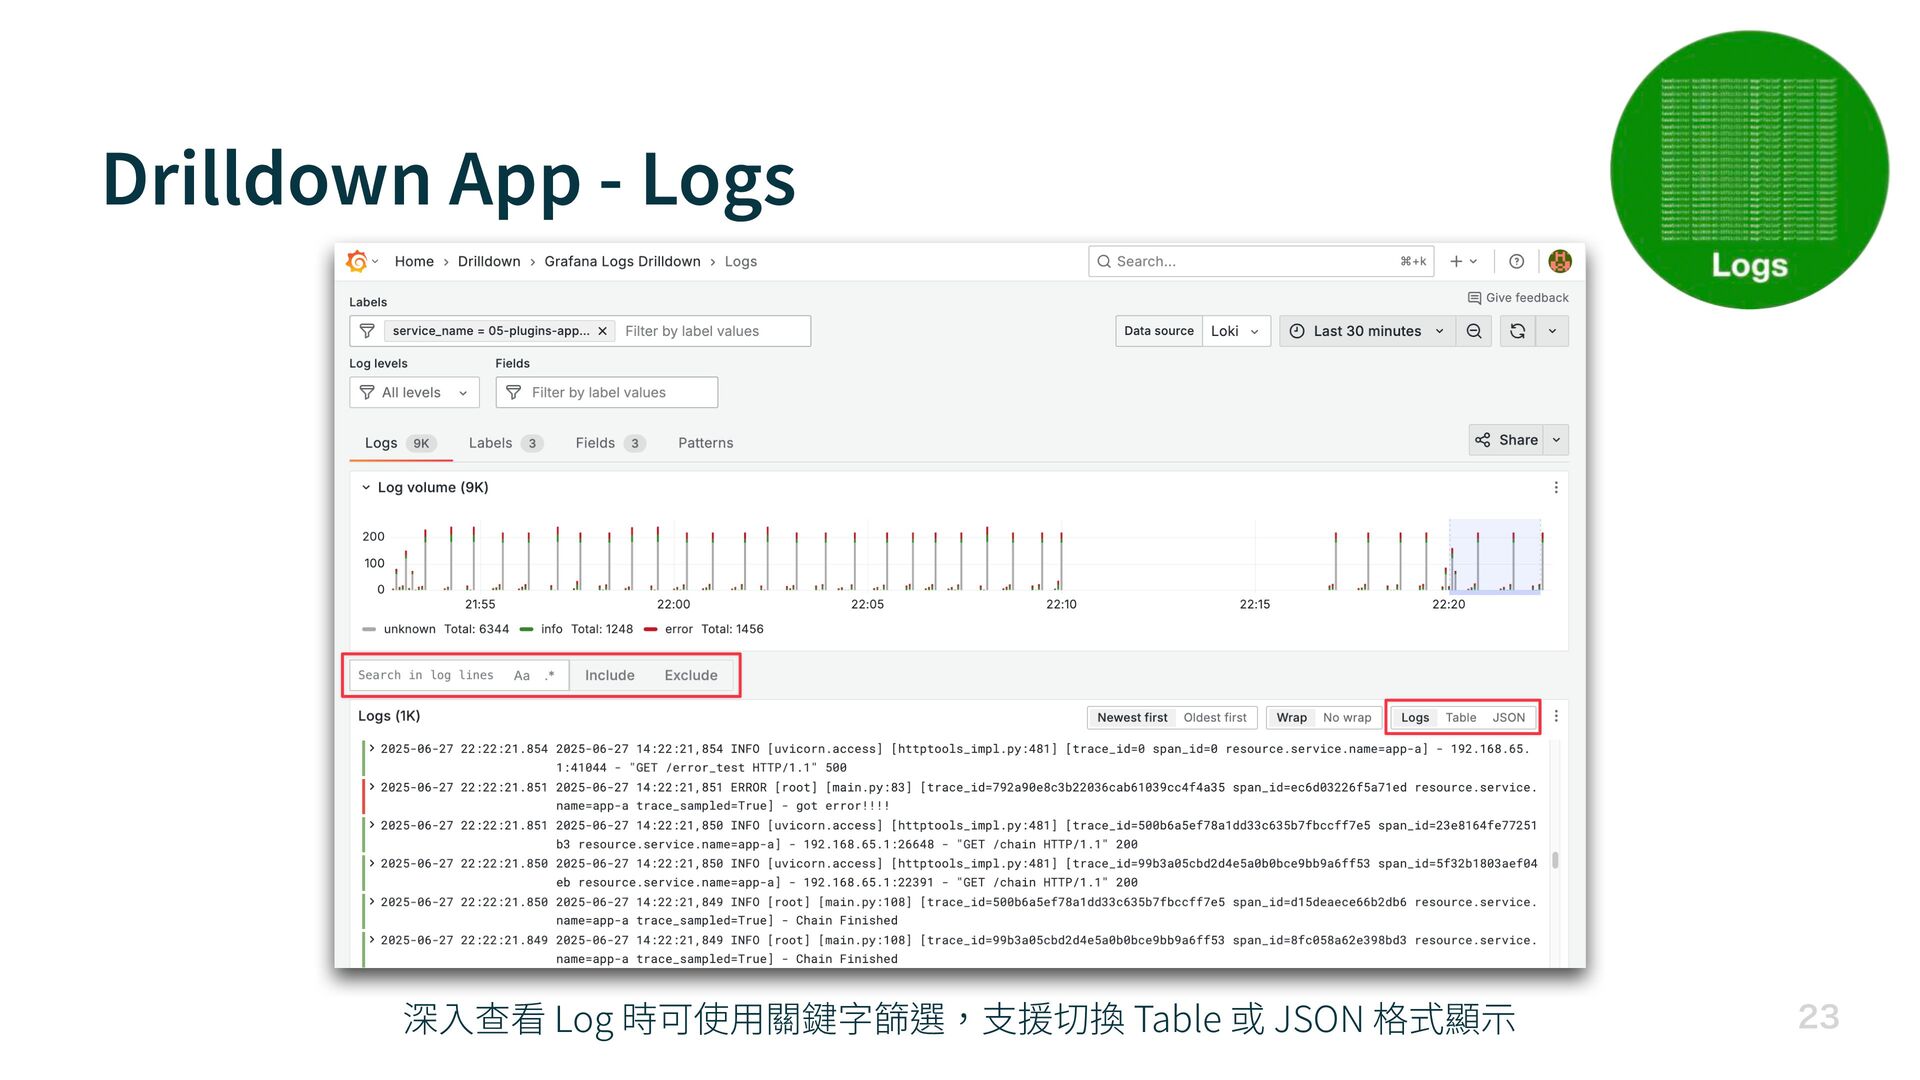Toggle regex search option

[550, 675]
